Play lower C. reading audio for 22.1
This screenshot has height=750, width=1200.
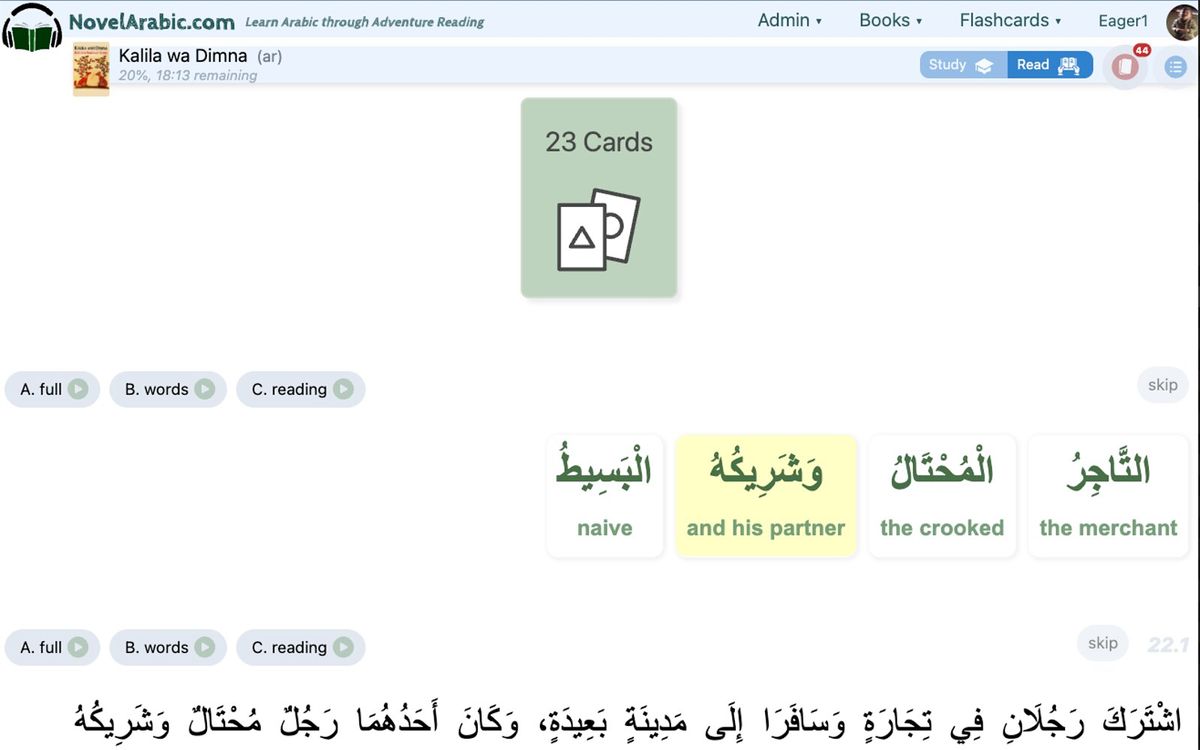click(301, 647)
